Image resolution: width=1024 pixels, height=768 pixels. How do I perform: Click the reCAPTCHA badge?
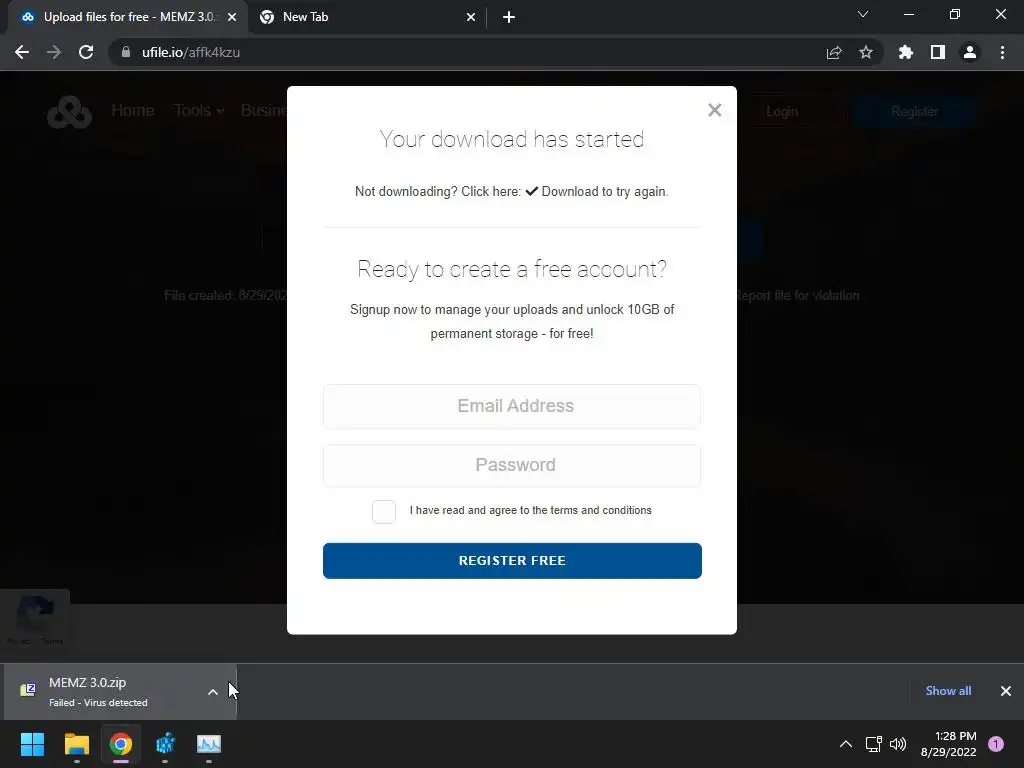click(35, 619)
